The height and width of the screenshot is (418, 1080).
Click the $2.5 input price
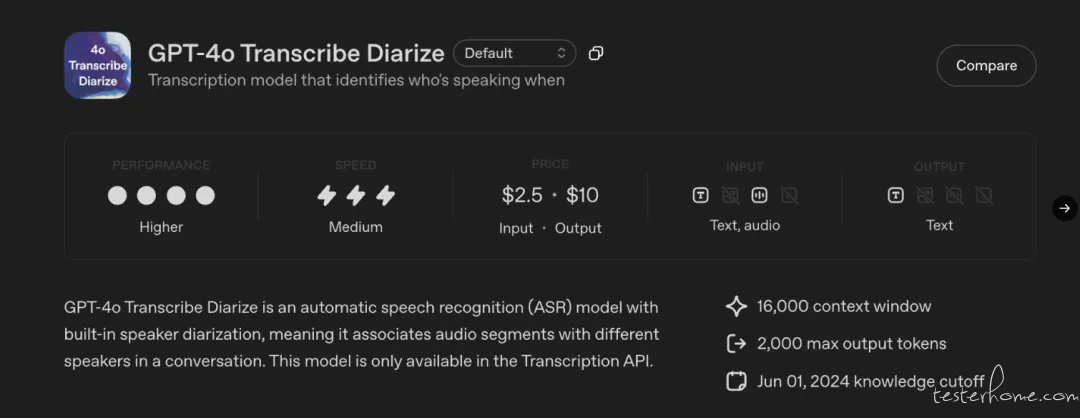click(x=522, y=195)
